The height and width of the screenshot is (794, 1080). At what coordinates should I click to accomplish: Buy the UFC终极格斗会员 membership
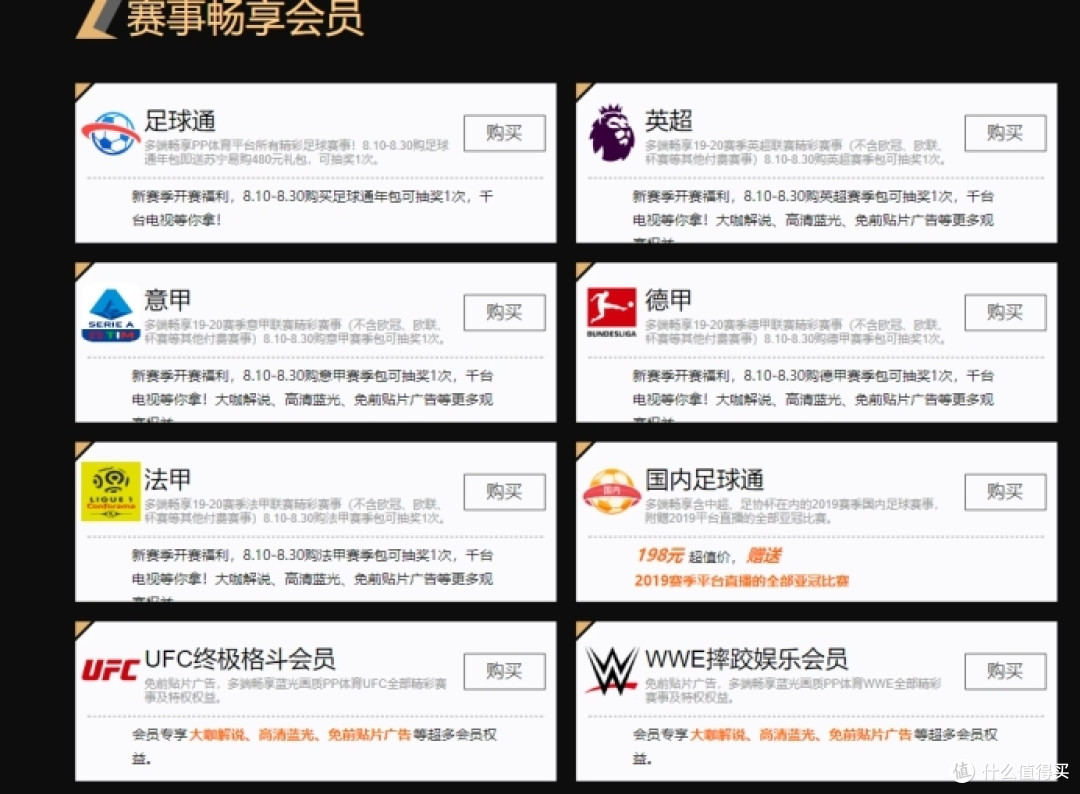coord(504,671)
